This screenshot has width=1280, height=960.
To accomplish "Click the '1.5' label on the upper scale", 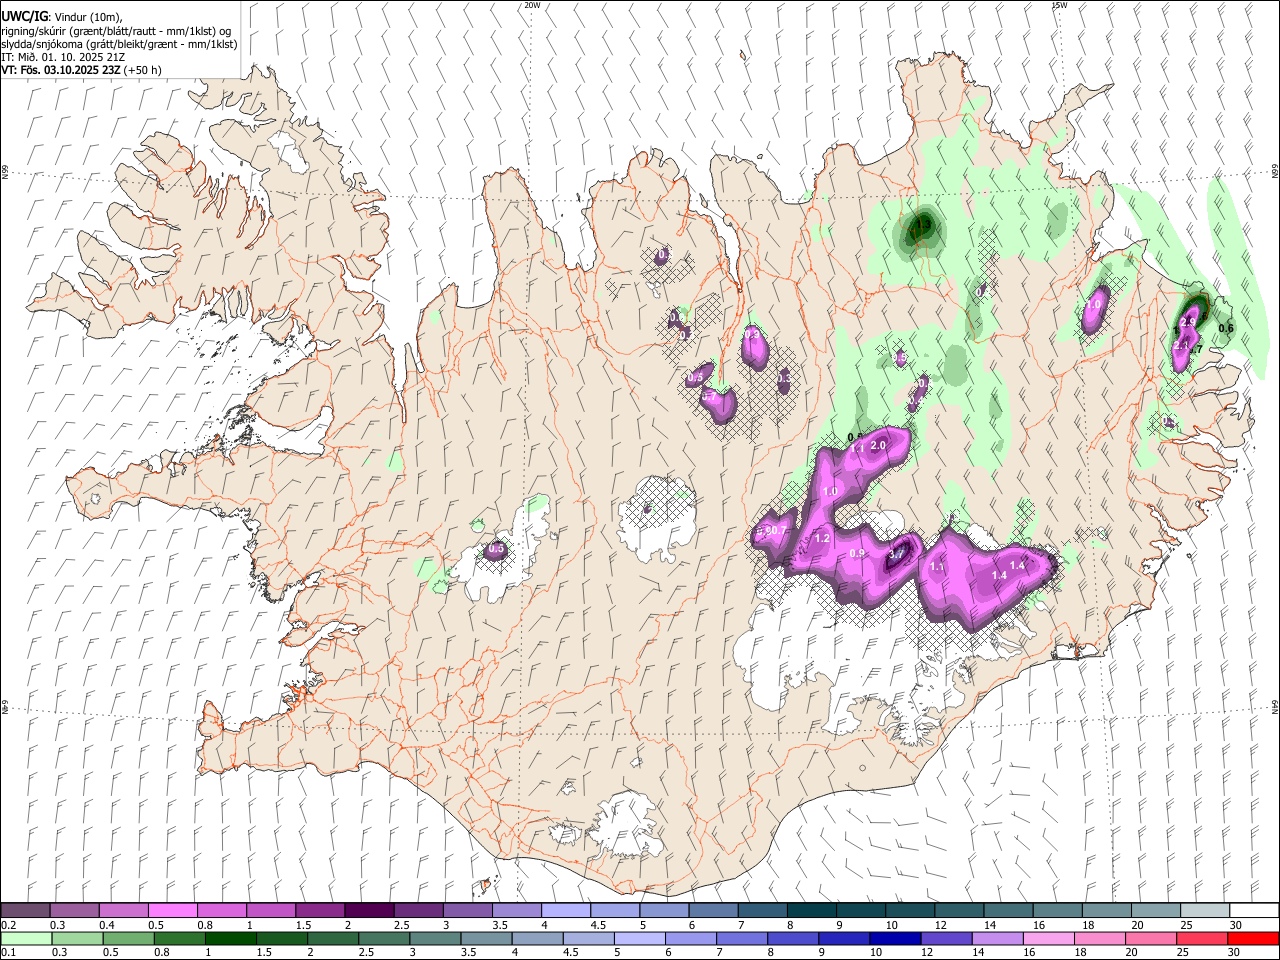I will (x=303, y=925).
